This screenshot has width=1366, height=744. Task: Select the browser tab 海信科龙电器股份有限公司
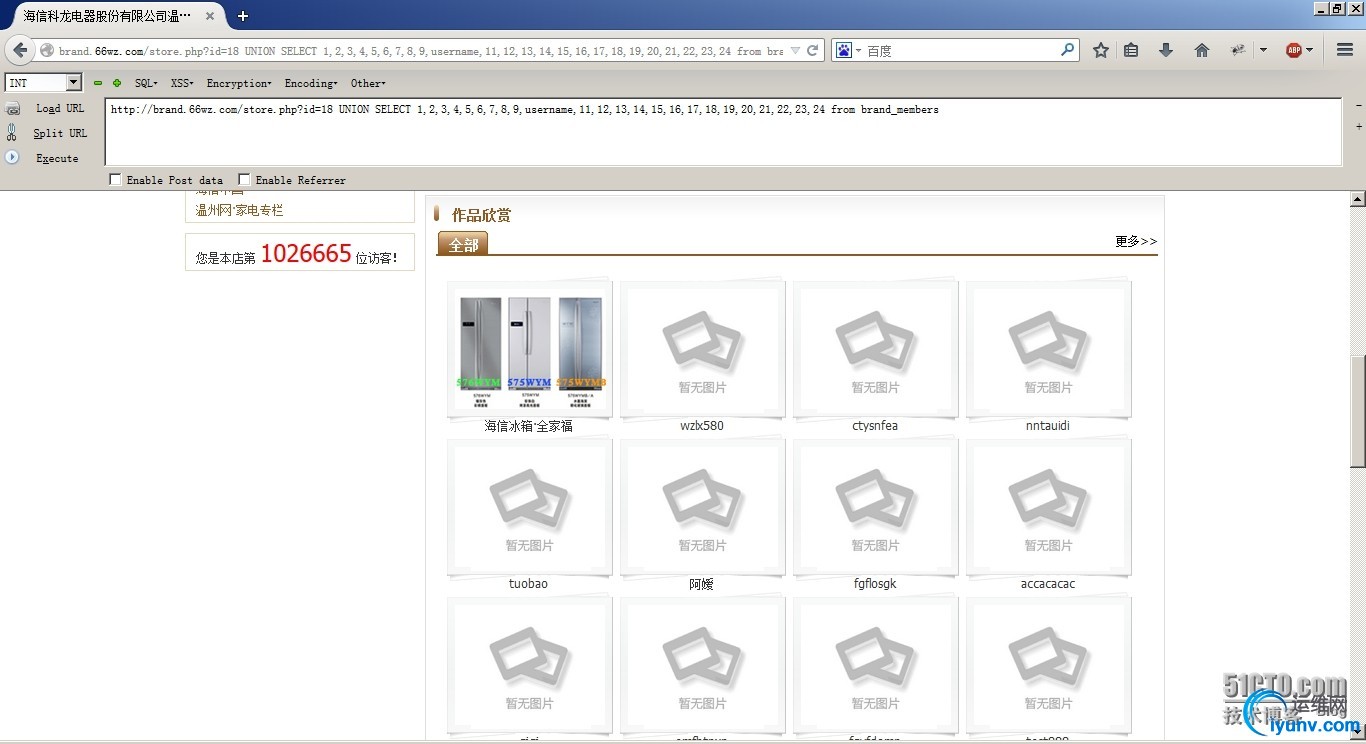tap(120, 16)
